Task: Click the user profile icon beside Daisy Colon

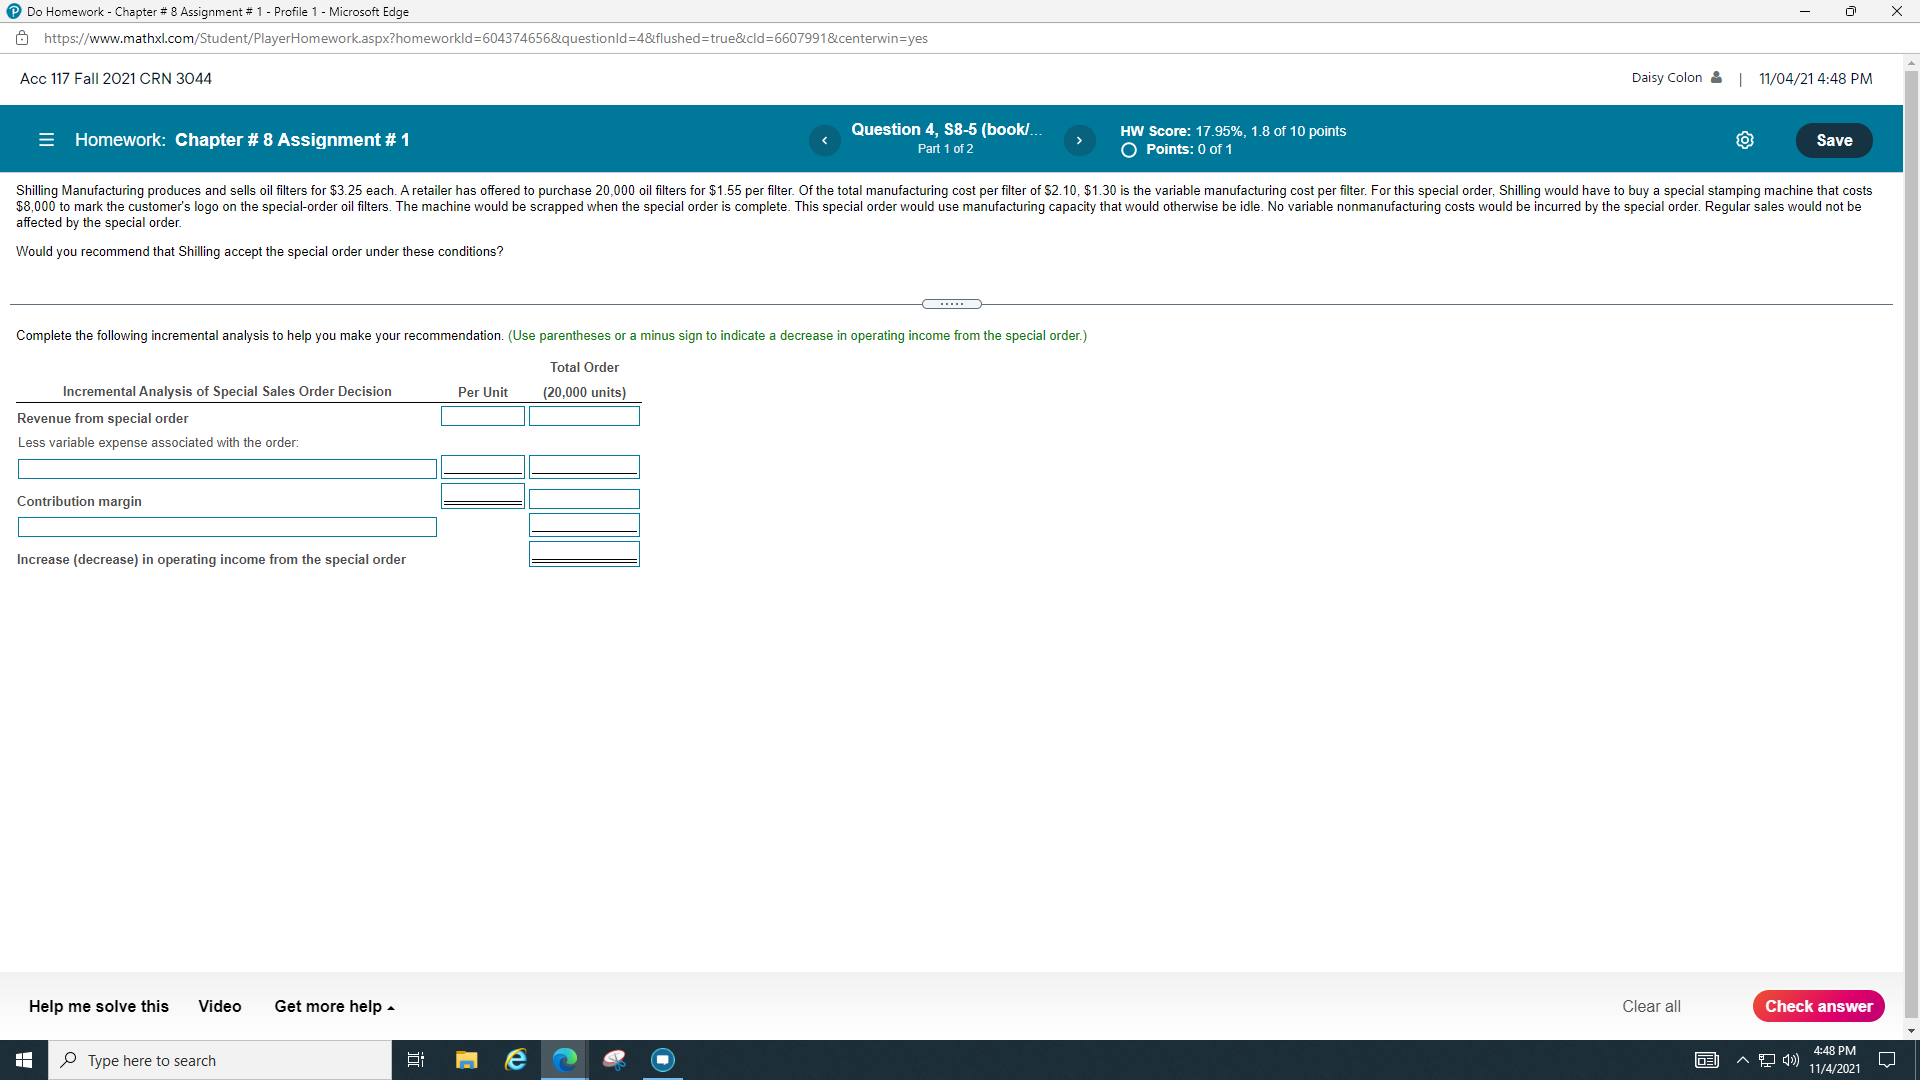Action: coord(1716,78)
